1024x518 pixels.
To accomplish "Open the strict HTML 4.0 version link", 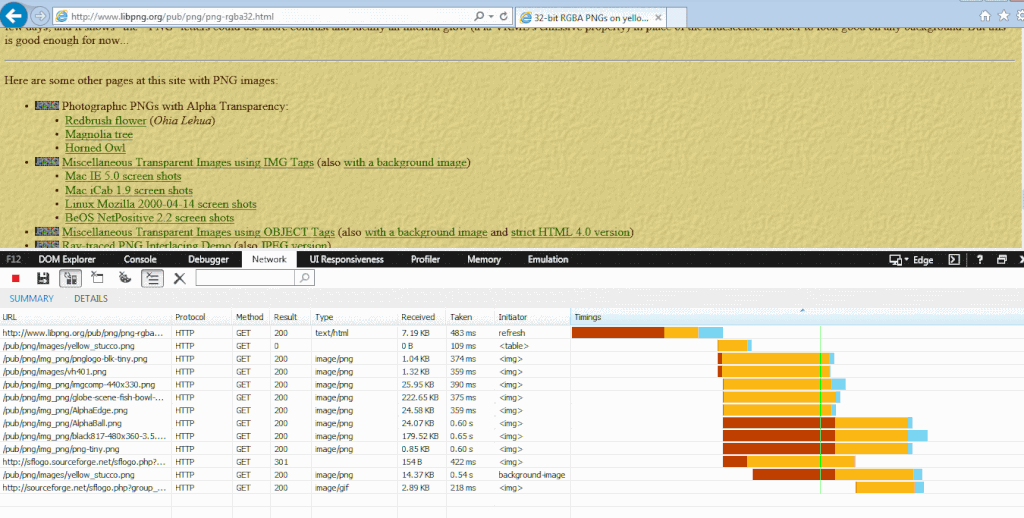I will (570, 233).
